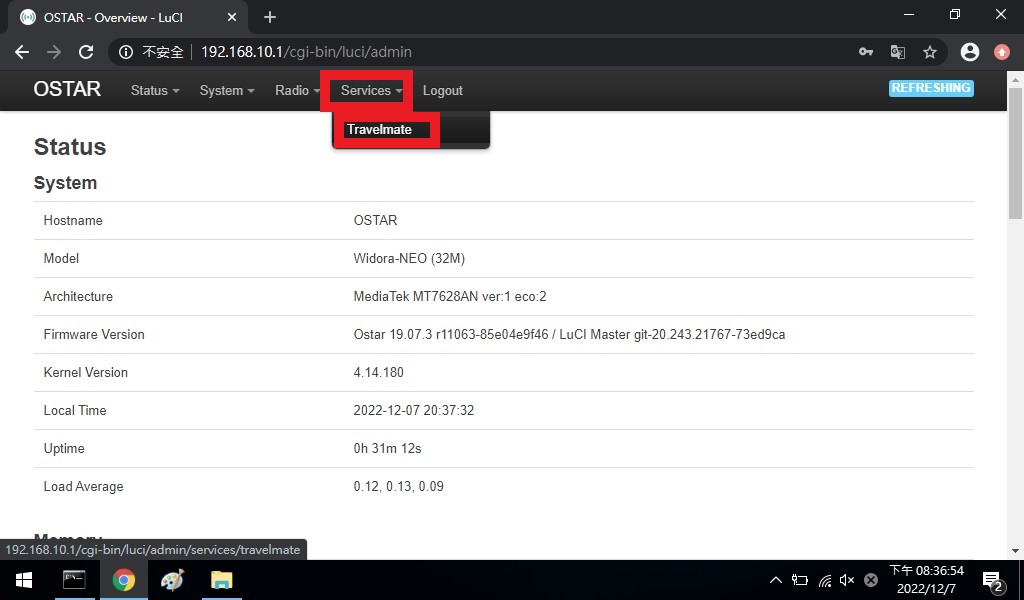Go back with the browser back arrow

click(22, 52)
